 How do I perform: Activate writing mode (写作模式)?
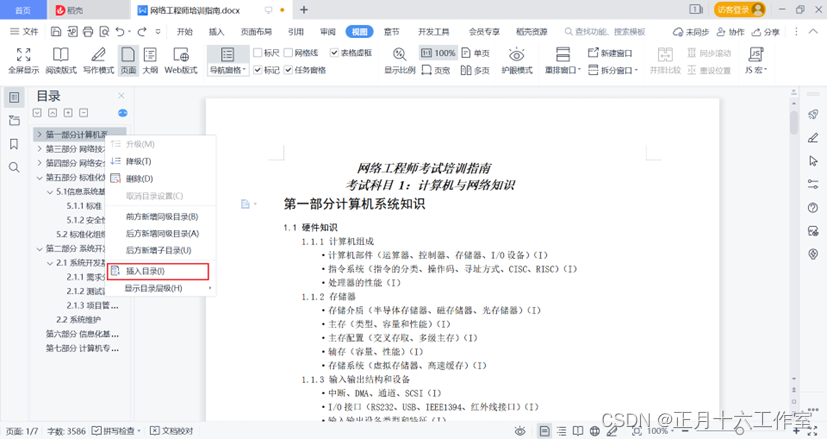(98, 59)
